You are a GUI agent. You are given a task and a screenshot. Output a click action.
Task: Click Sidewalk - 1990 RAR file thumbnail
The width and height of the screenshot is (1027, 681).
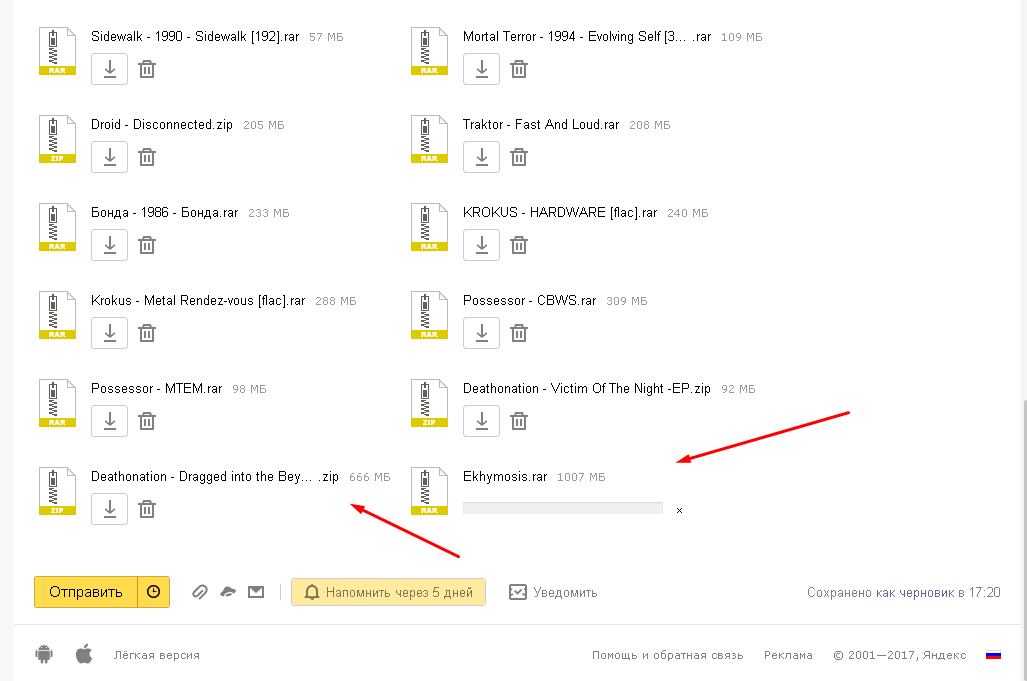(57, 51)
